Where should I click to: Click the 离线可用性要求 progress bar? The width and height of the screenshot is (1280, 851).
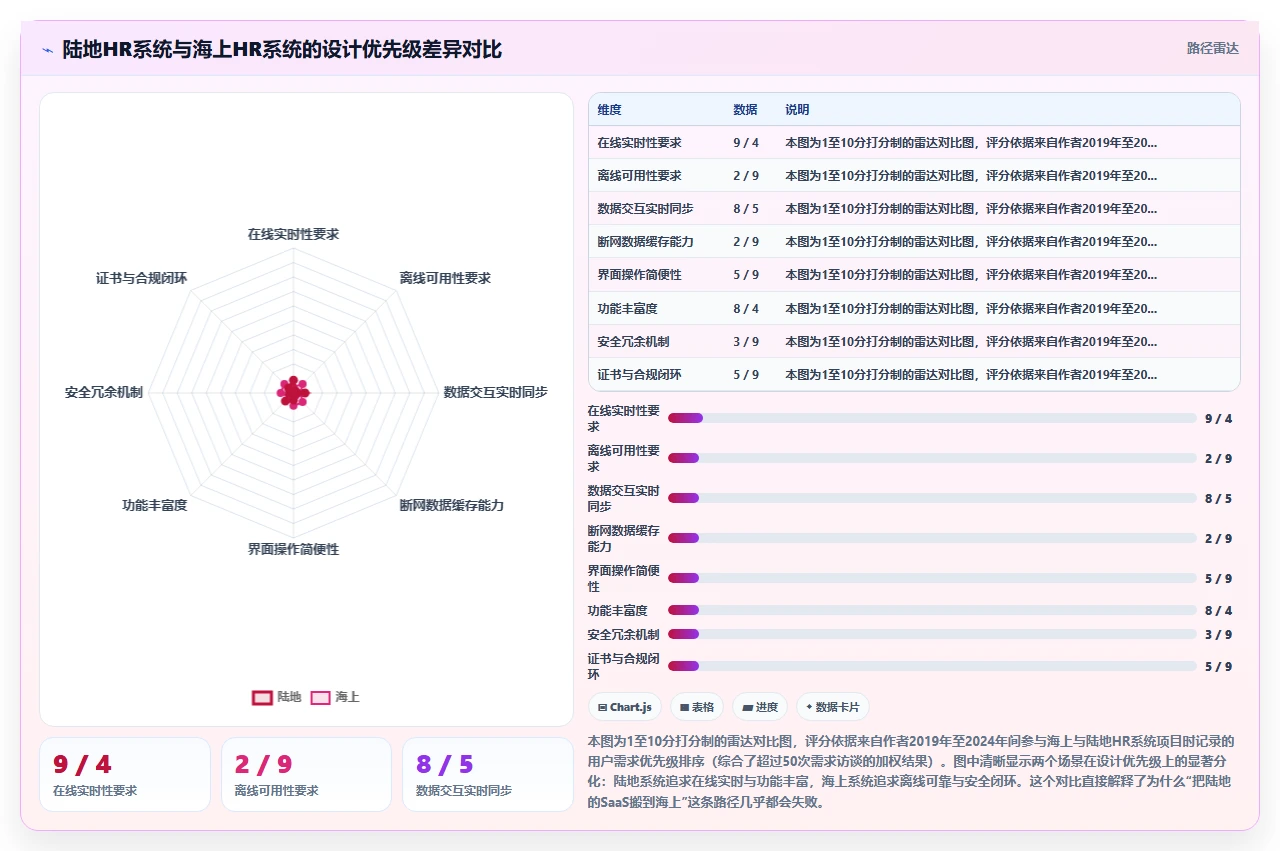pos(932,458)
